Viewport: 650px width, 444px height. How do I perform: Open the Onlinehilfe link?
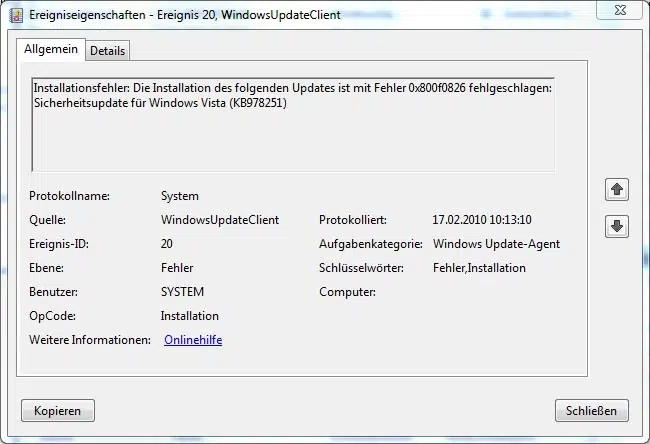click(x=193, y=340)
